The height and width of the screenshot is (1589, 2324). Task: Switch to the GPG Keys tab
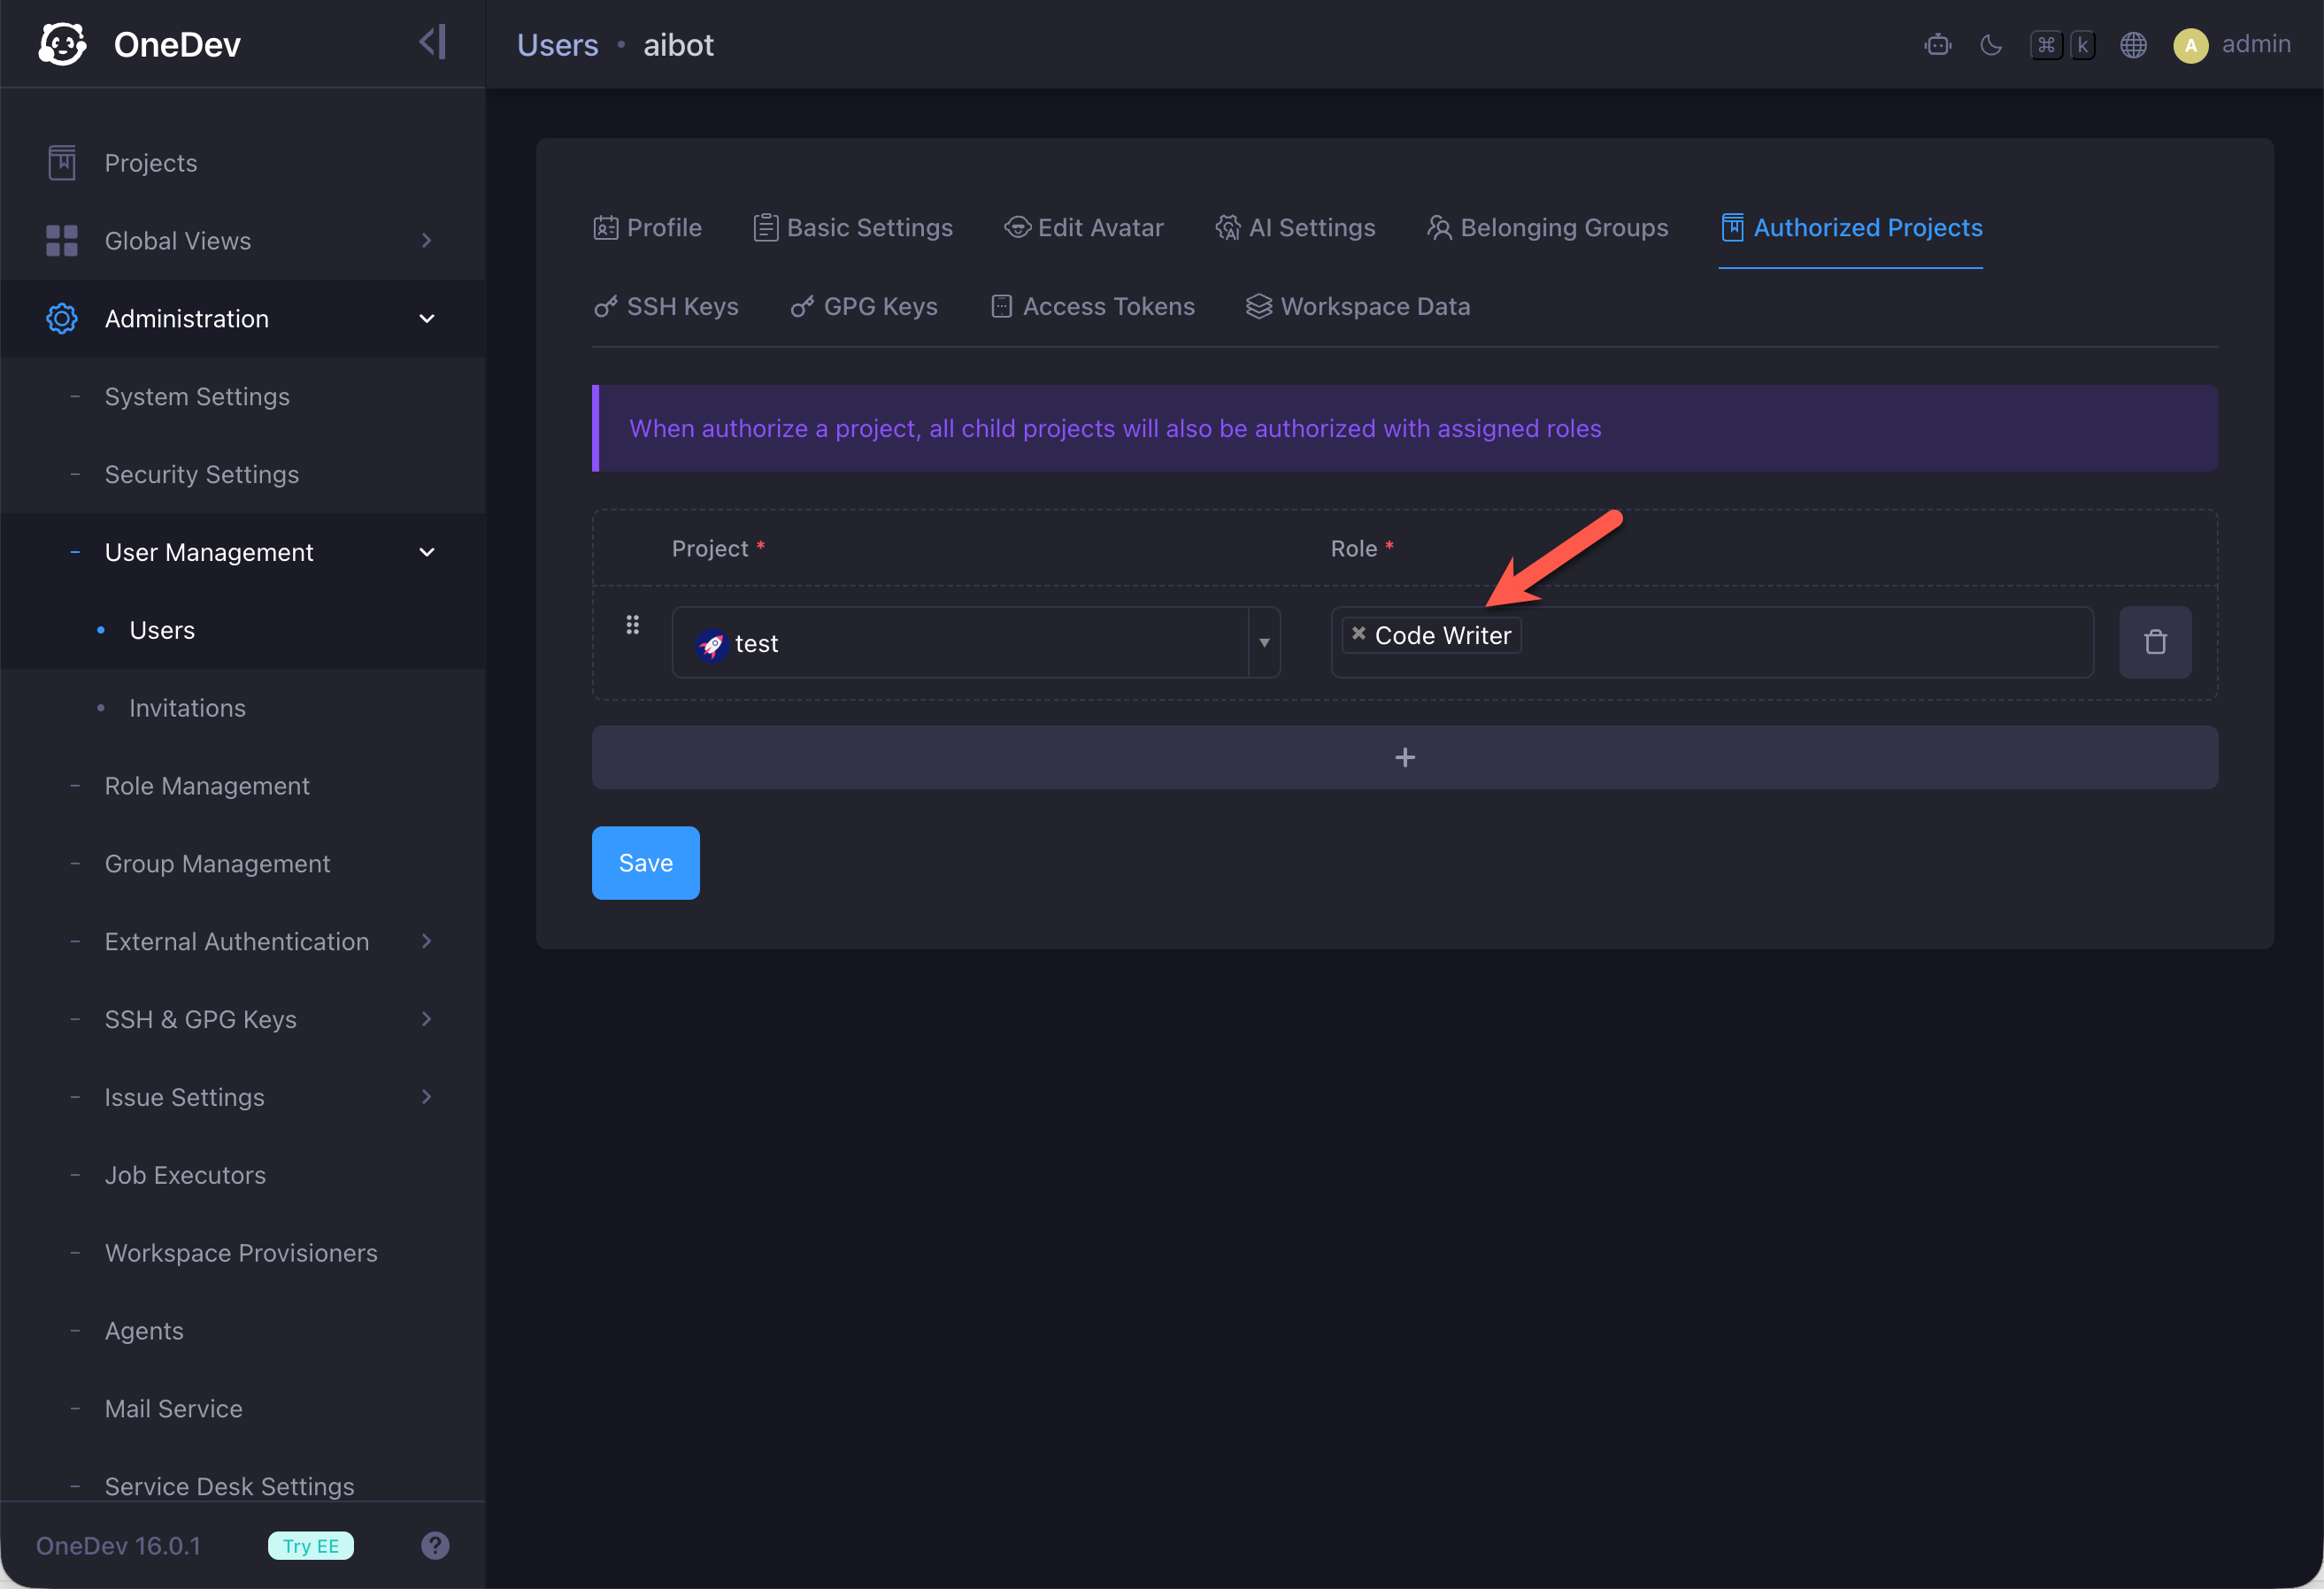tap(864, 306)
